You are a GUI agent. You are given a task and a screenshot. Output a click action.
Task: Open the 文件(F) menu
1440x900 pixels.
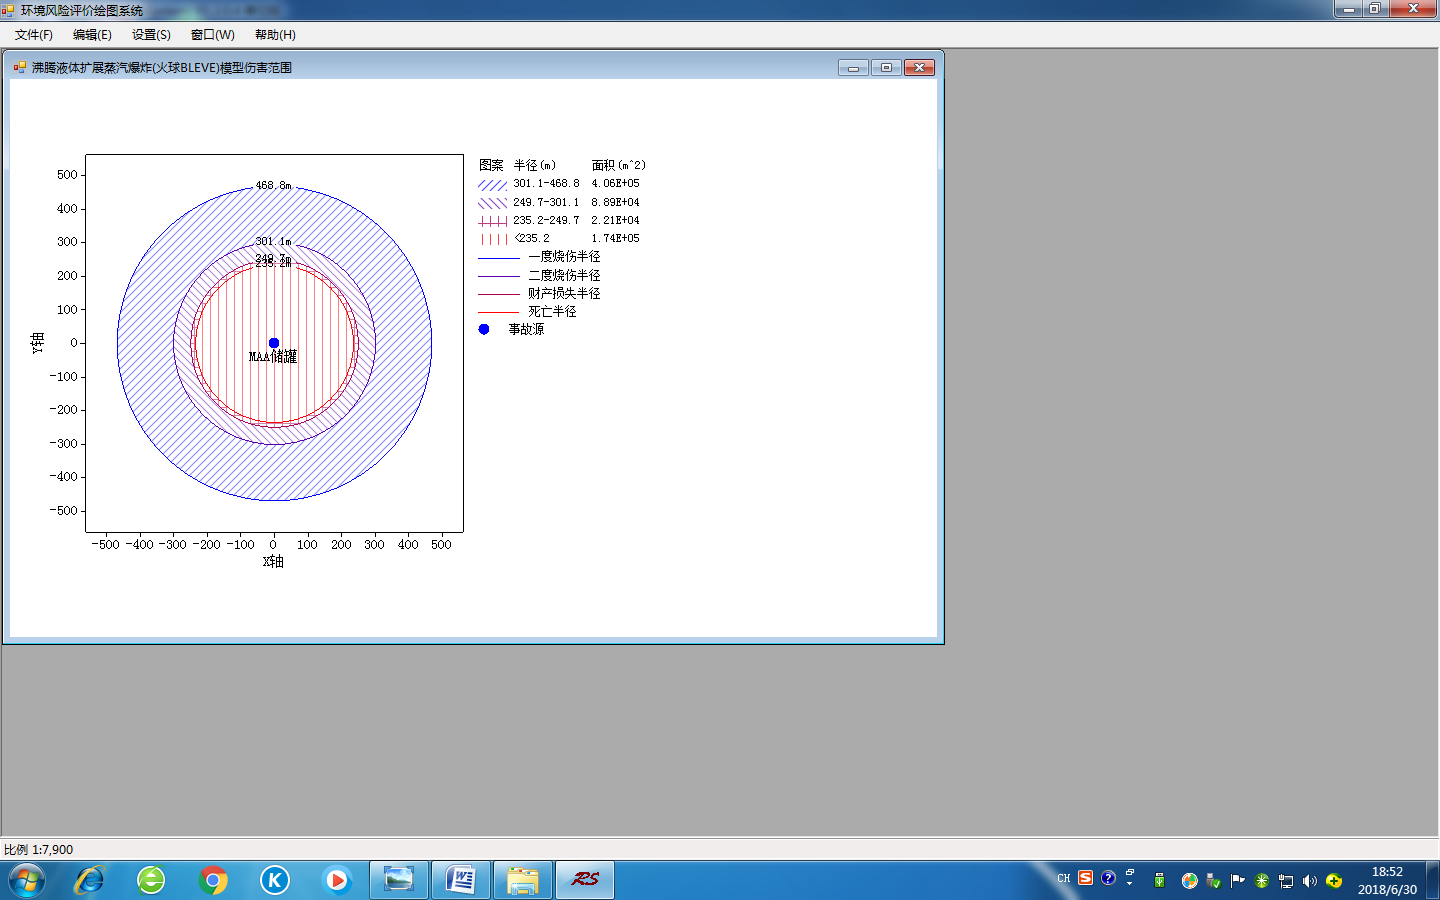pyautogui.click(x=34, y=34)
